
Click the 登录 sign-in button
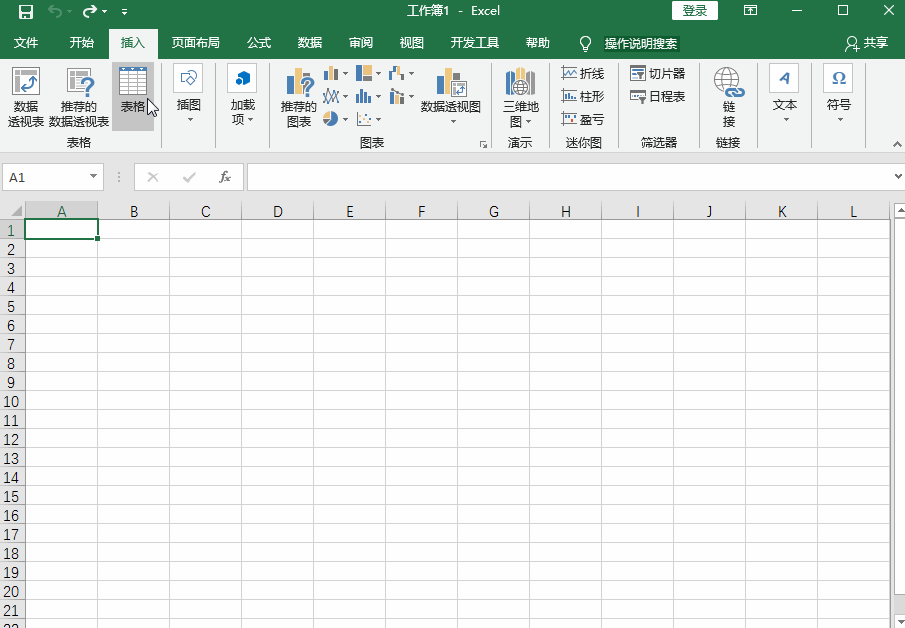(x=695, y=10)
